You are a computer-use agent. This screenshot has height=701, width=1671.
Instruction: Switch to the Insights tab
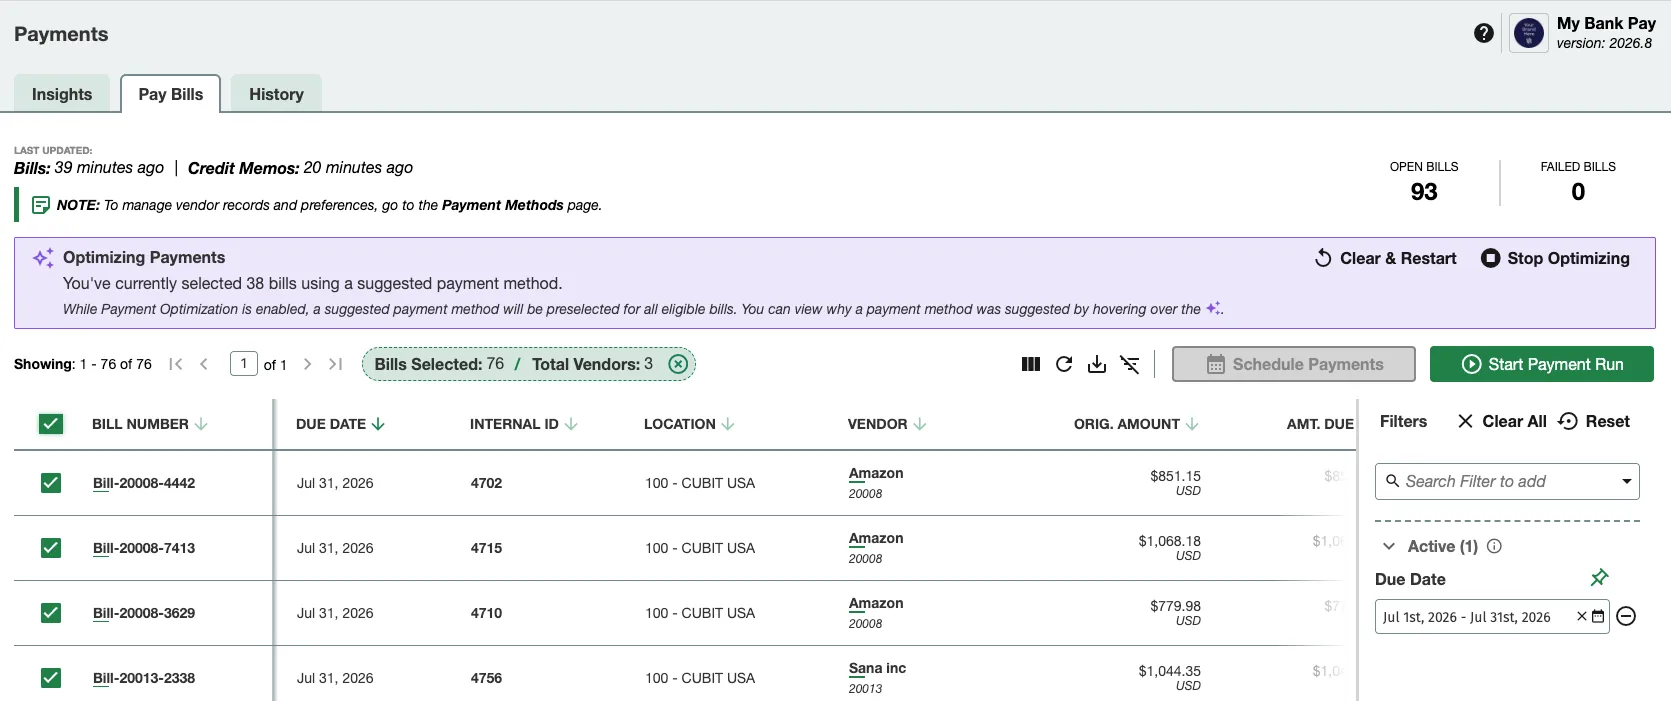coord(62,94)
